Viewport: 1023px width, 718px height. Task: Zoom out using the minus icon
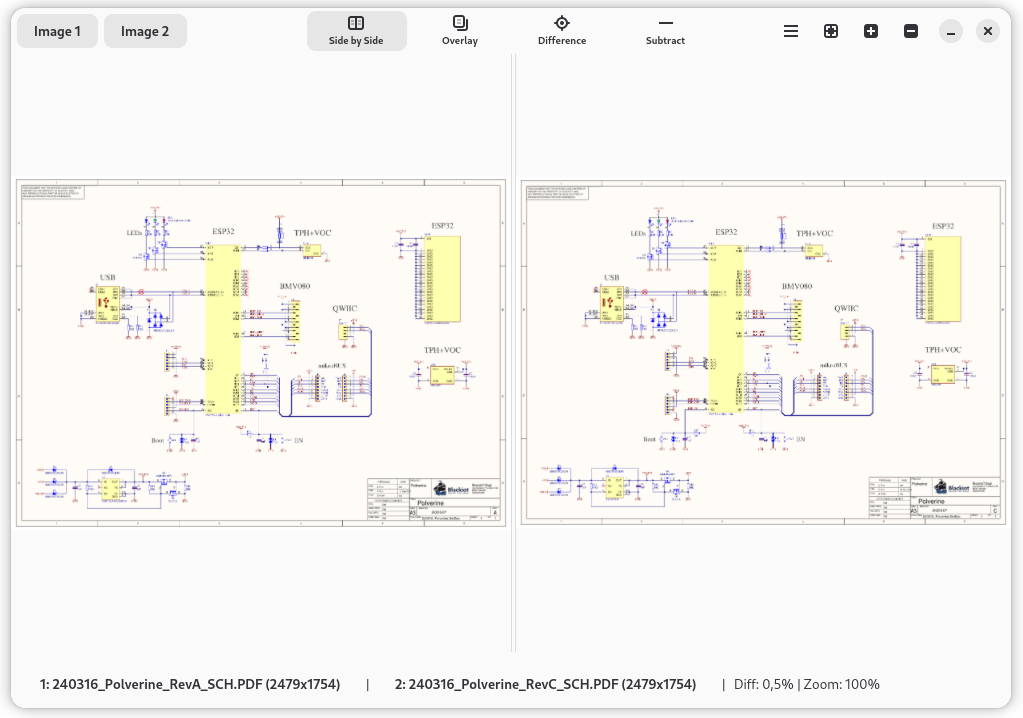pos(911,31)
